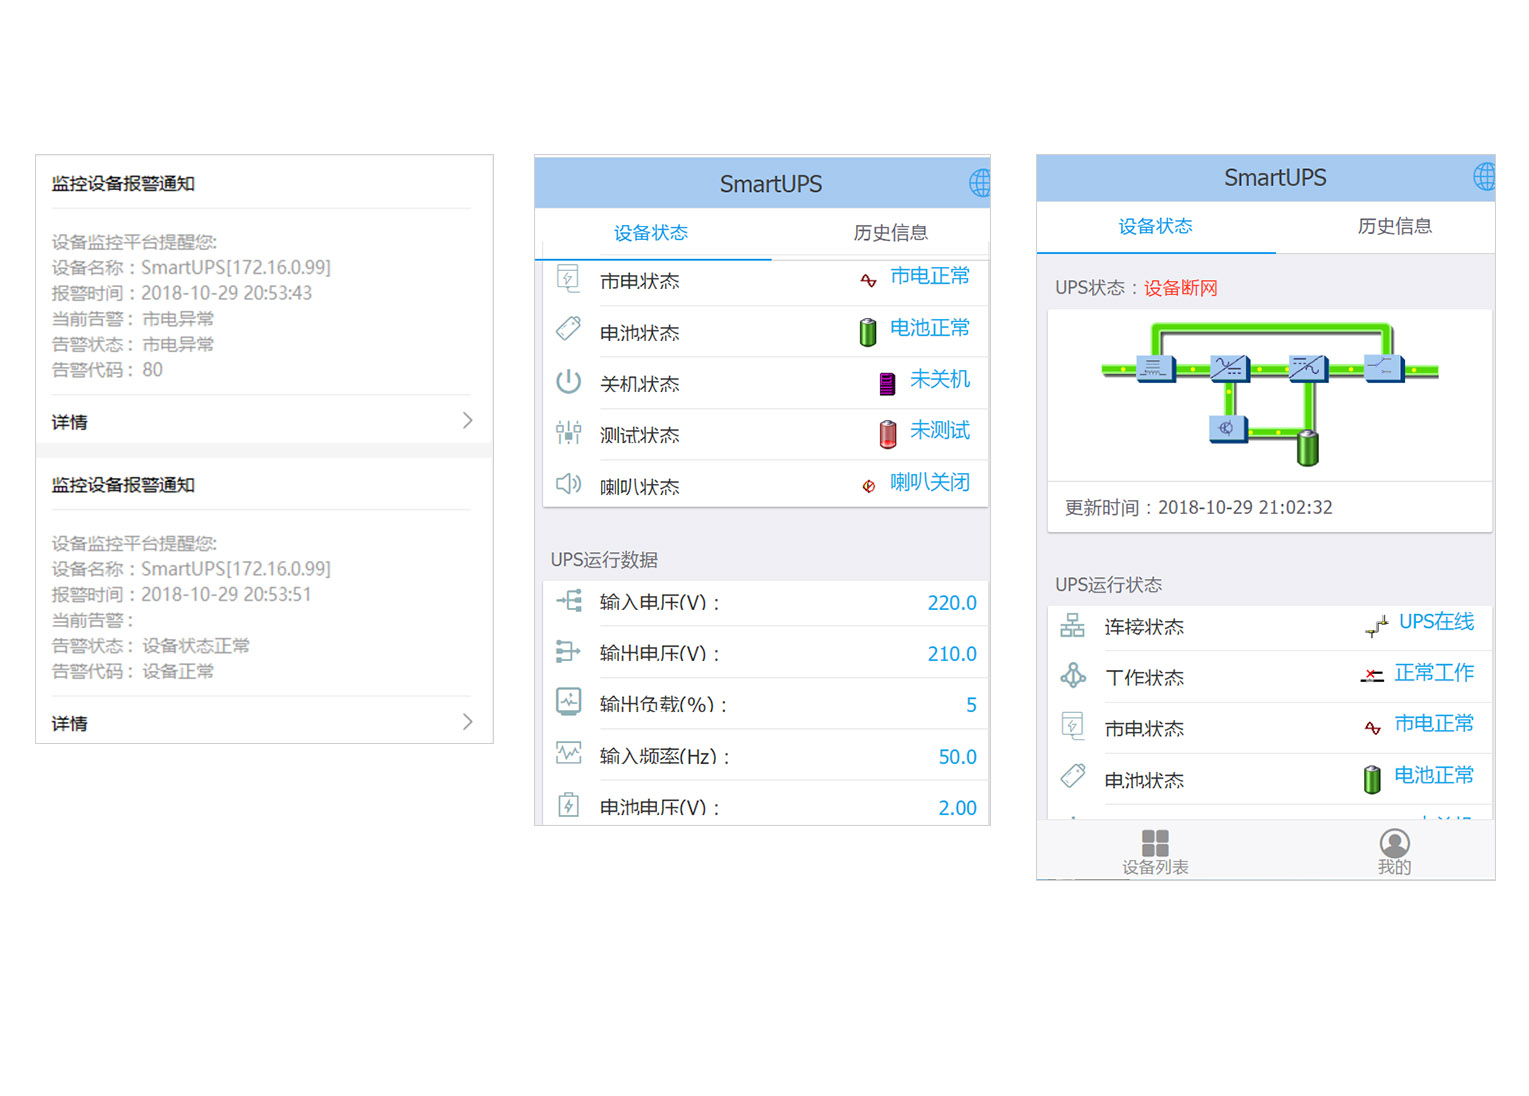The width and height of the screenshot is (1529, 1096).
Task: Click the waveform icon beside 输入频率(Hz)
Action: [x=568, y=754]
